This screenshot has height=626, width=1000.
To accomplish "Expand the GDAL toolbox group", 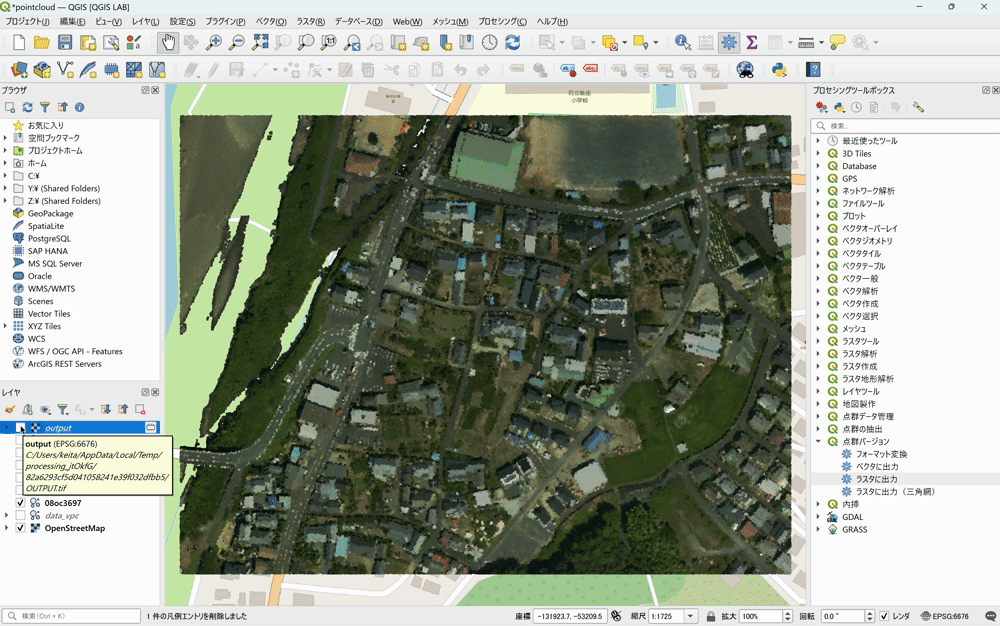I will pos(818,517).
